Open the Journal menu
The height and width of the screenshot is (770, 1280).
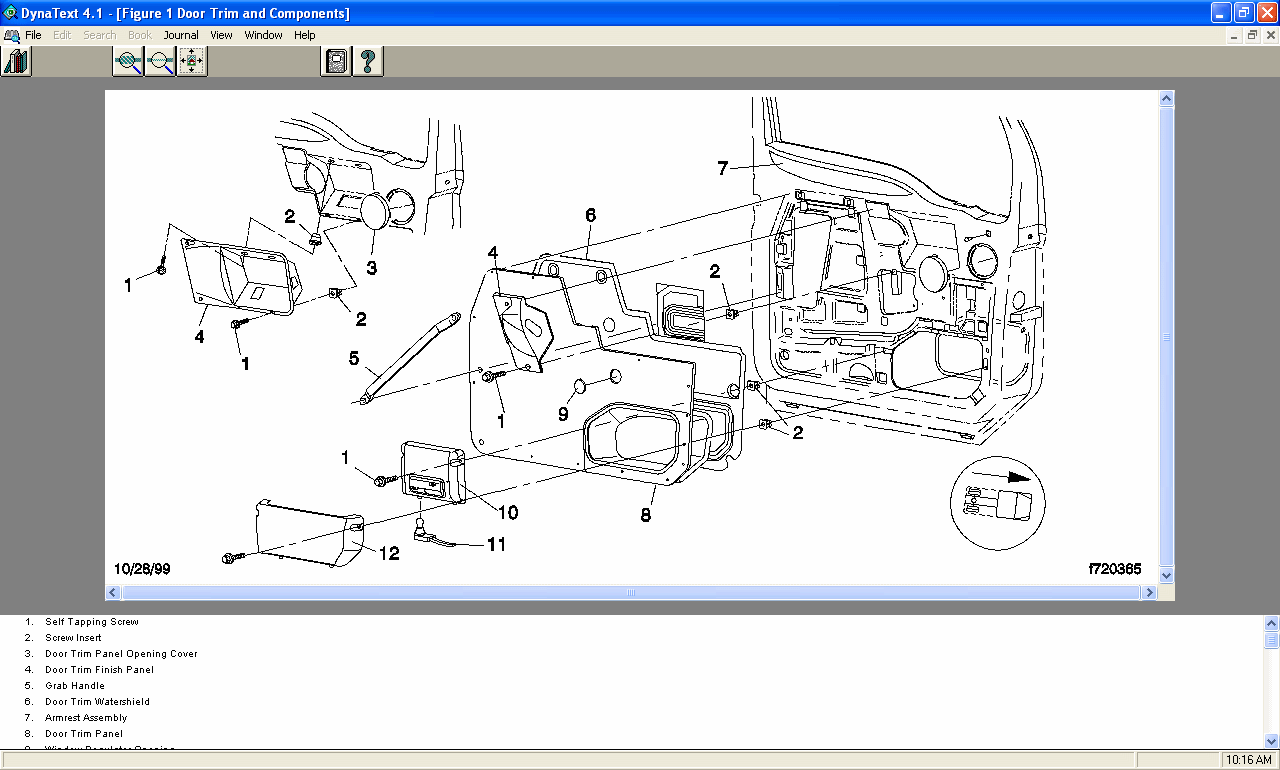pos(181,35)
